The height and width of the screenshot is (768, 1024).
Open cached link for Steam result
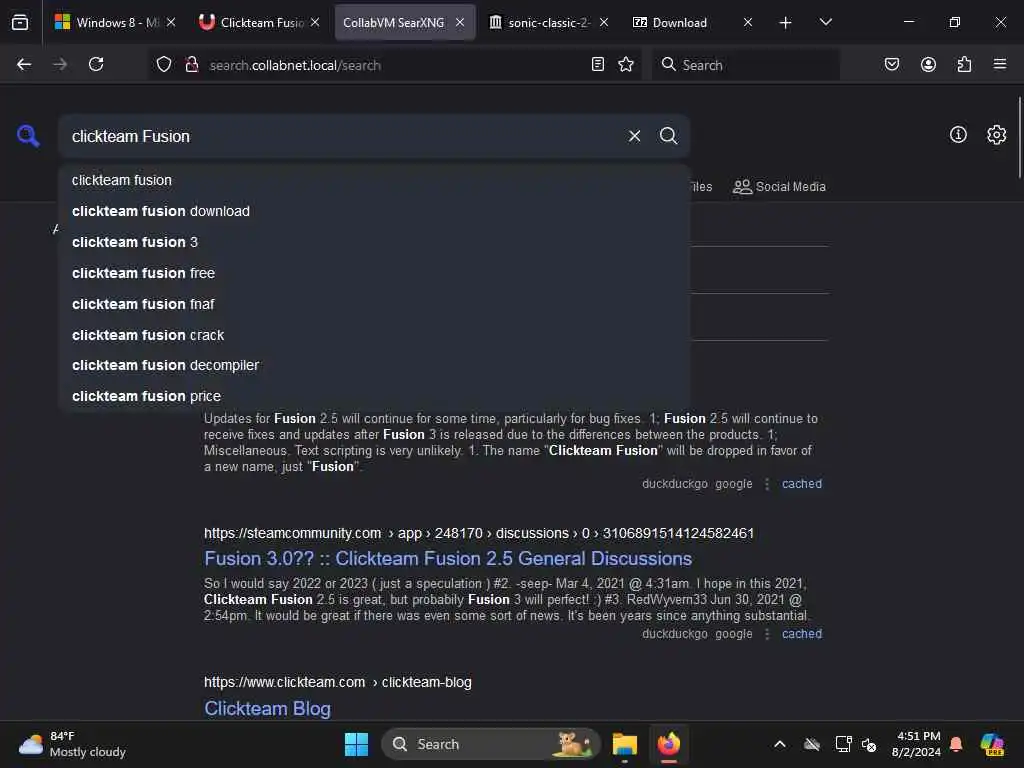[x=802, y=634]
